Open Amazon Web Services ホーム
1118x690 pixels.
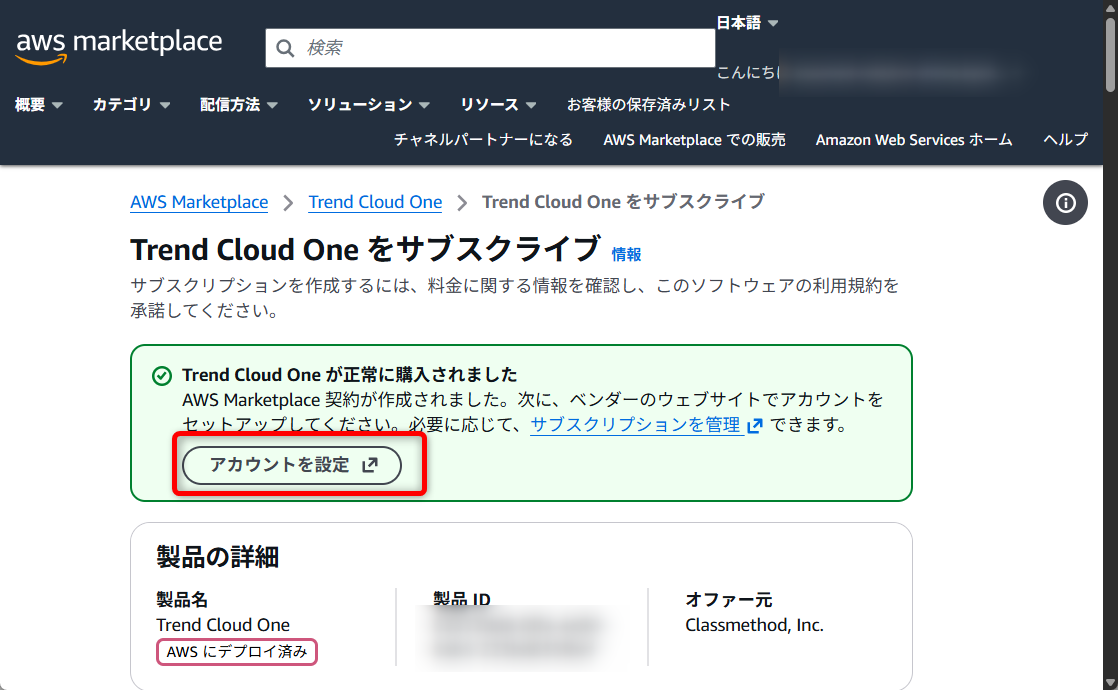(x=913, y=140)
